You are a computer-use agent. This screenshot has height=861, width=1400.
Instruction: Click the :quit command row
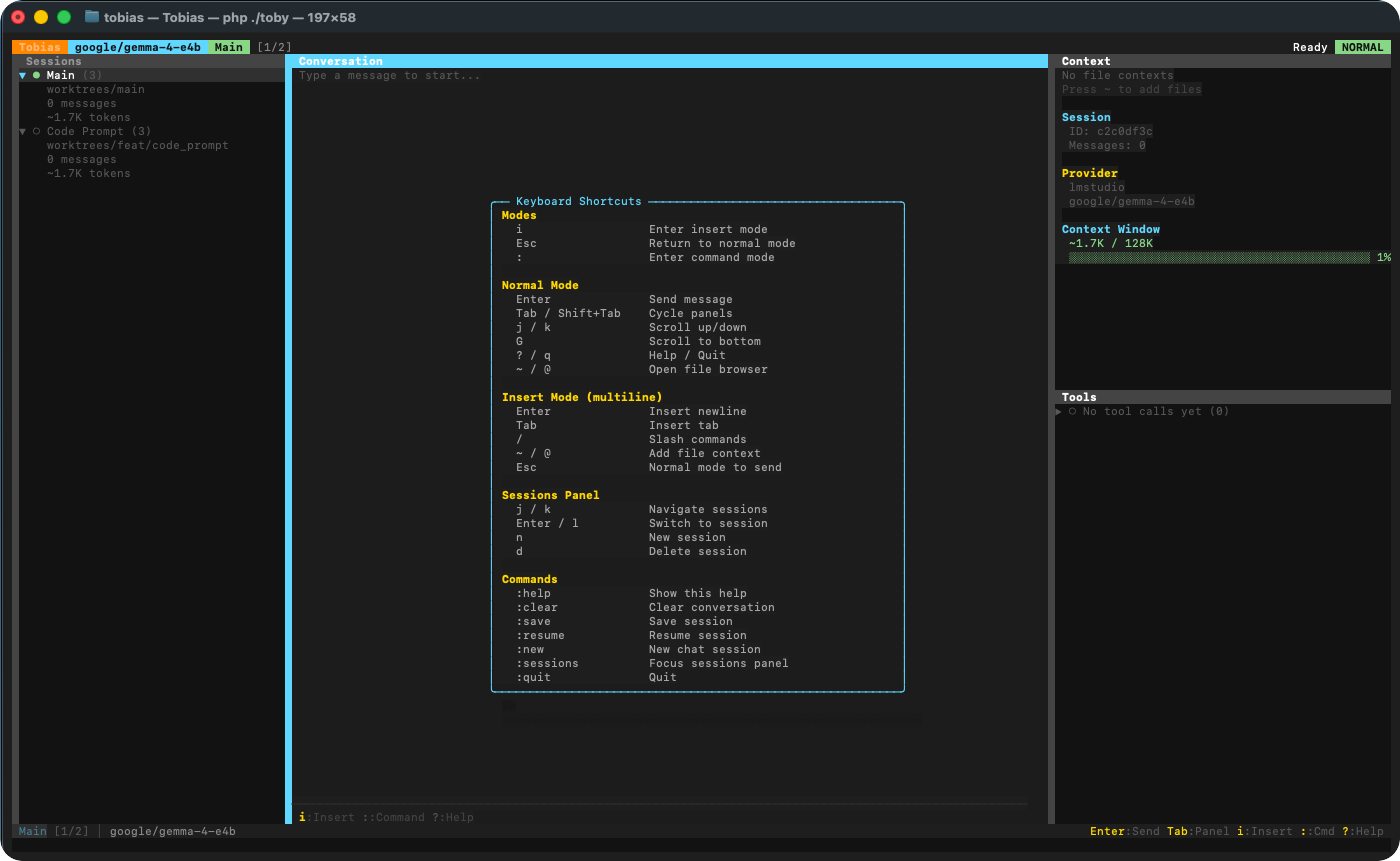(x=698, y=677)
